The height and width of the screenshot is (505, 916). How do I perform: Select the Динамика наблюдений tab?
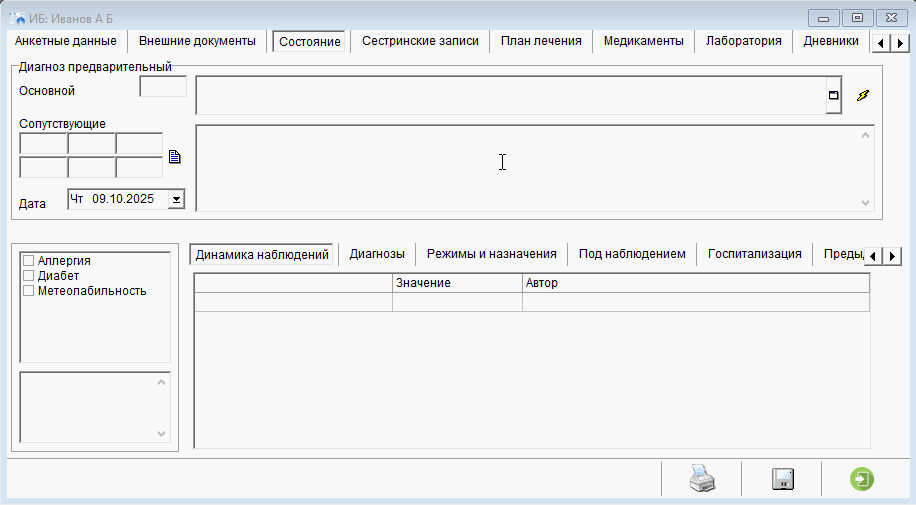tap(262, 255)
